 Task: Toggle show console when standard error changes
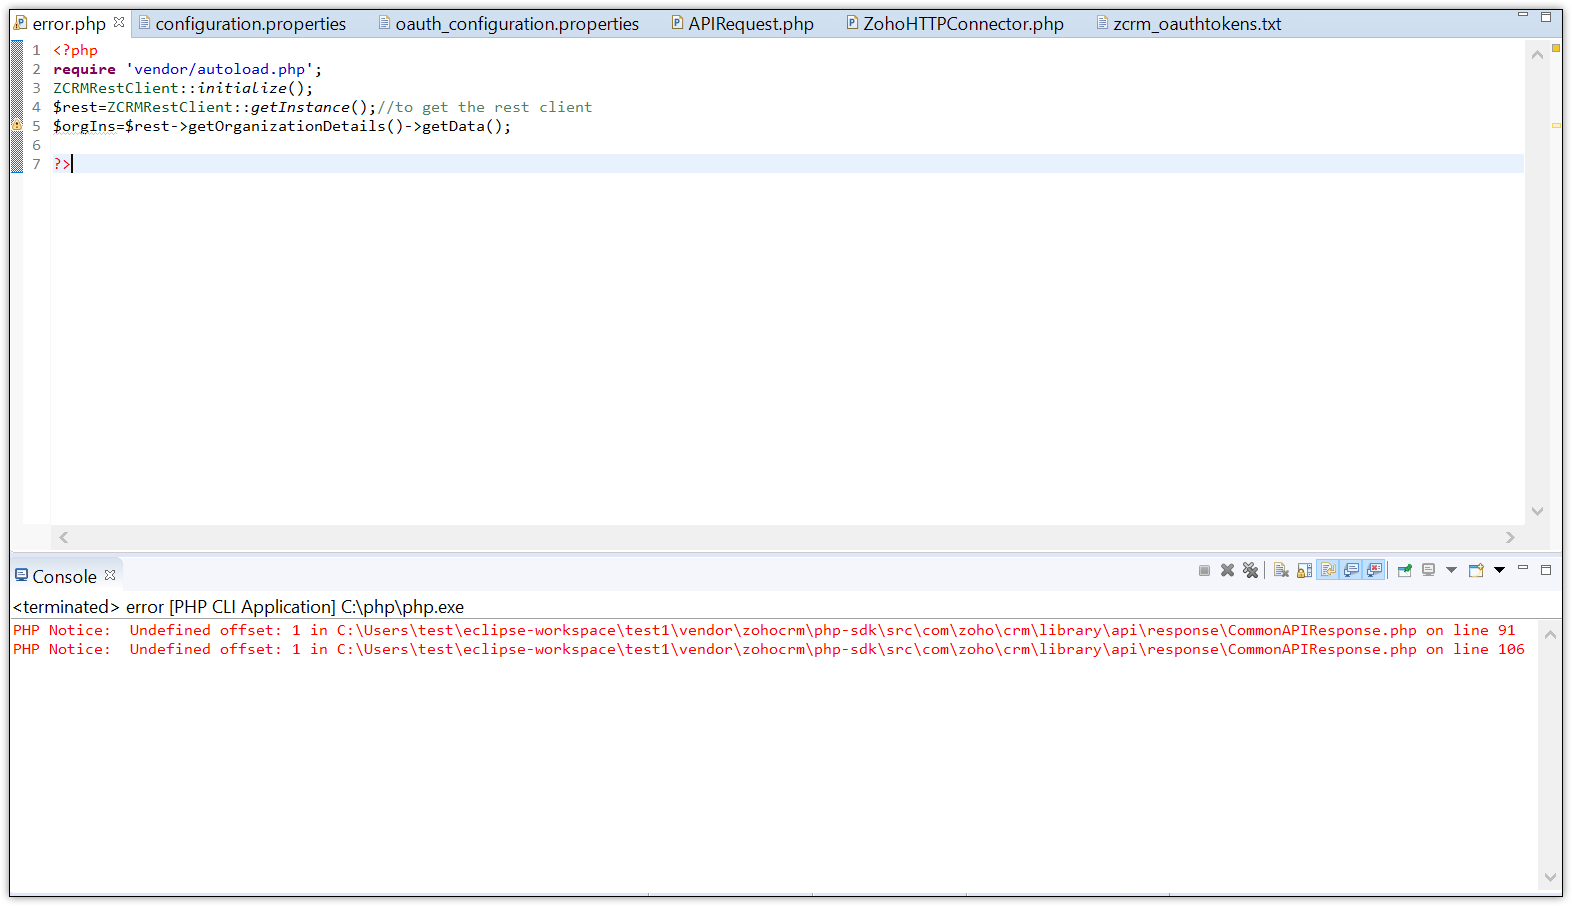click(x=1375, y=570)
